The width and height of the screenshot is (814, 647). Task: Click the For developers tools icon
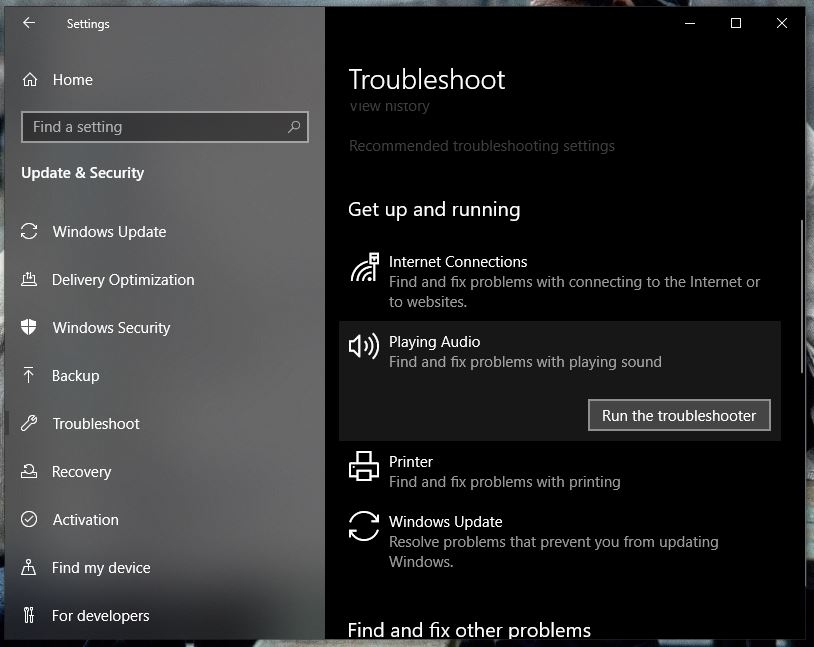click(29, 615)
